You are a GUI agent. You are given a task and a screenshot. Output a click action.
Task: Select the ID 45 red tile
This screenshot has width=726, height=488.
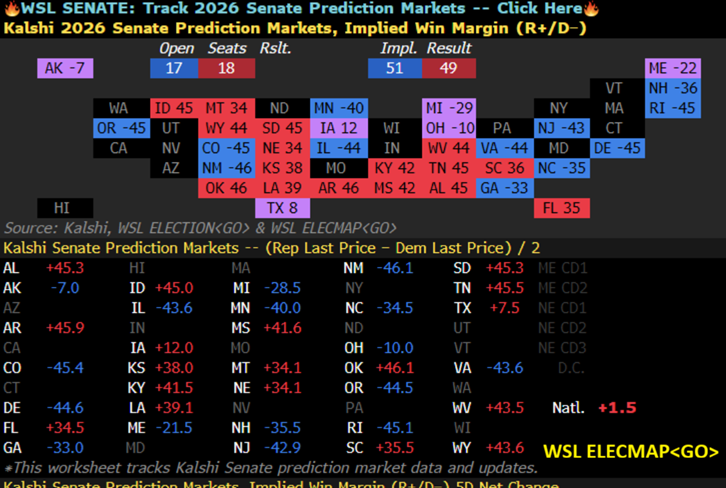pos(174,108)
